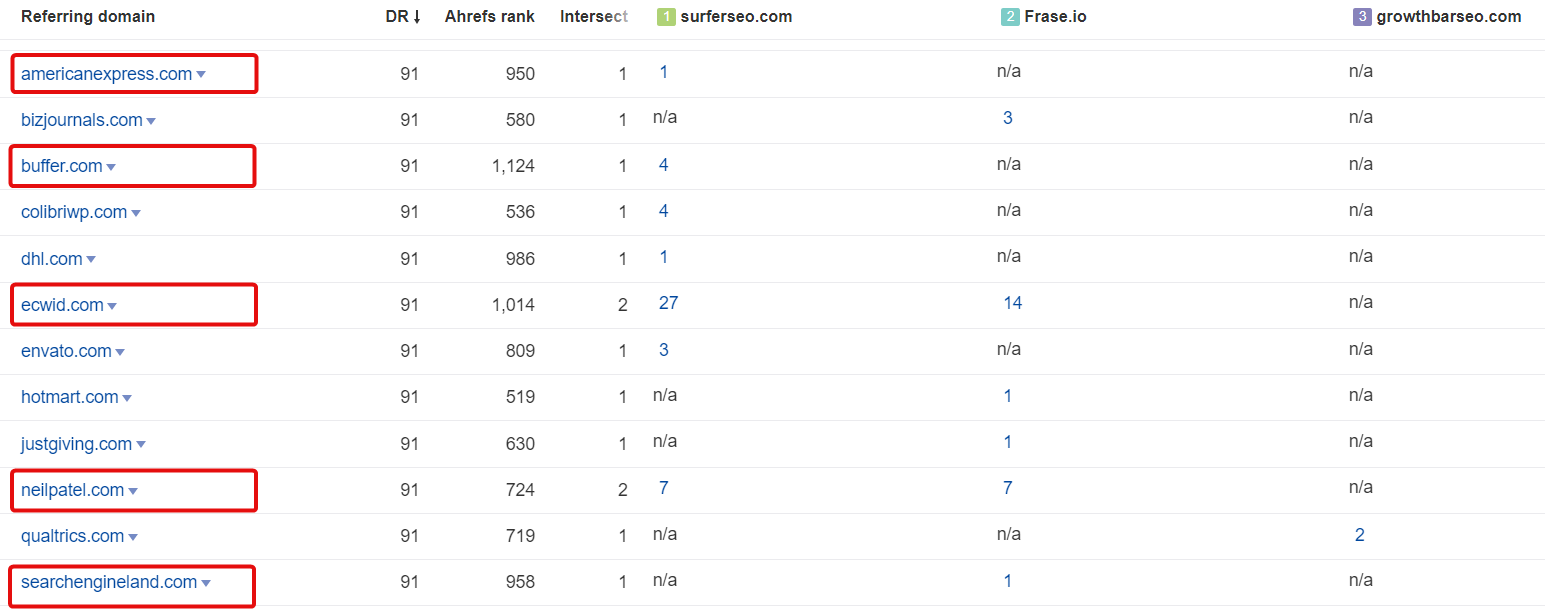Open the buffer.com dropdown caret
This screenshot has width=1545, height=614.
(111, 167)
